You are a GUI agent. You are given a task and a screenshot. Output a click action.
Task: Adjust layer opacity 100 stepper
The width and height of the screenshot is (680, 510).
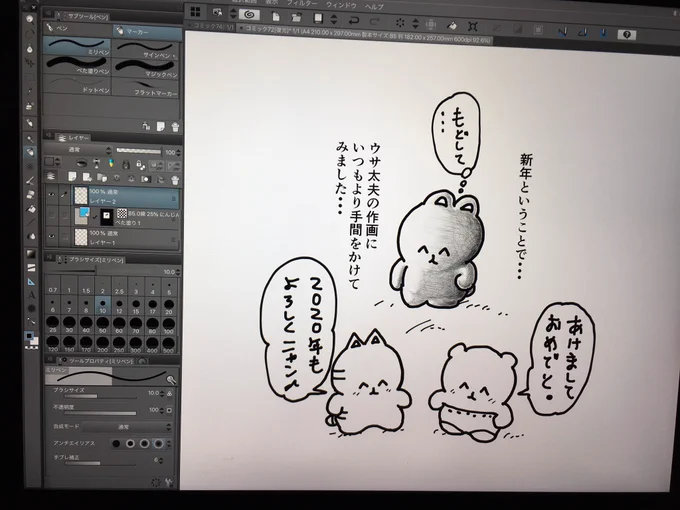tap(178, 153)
